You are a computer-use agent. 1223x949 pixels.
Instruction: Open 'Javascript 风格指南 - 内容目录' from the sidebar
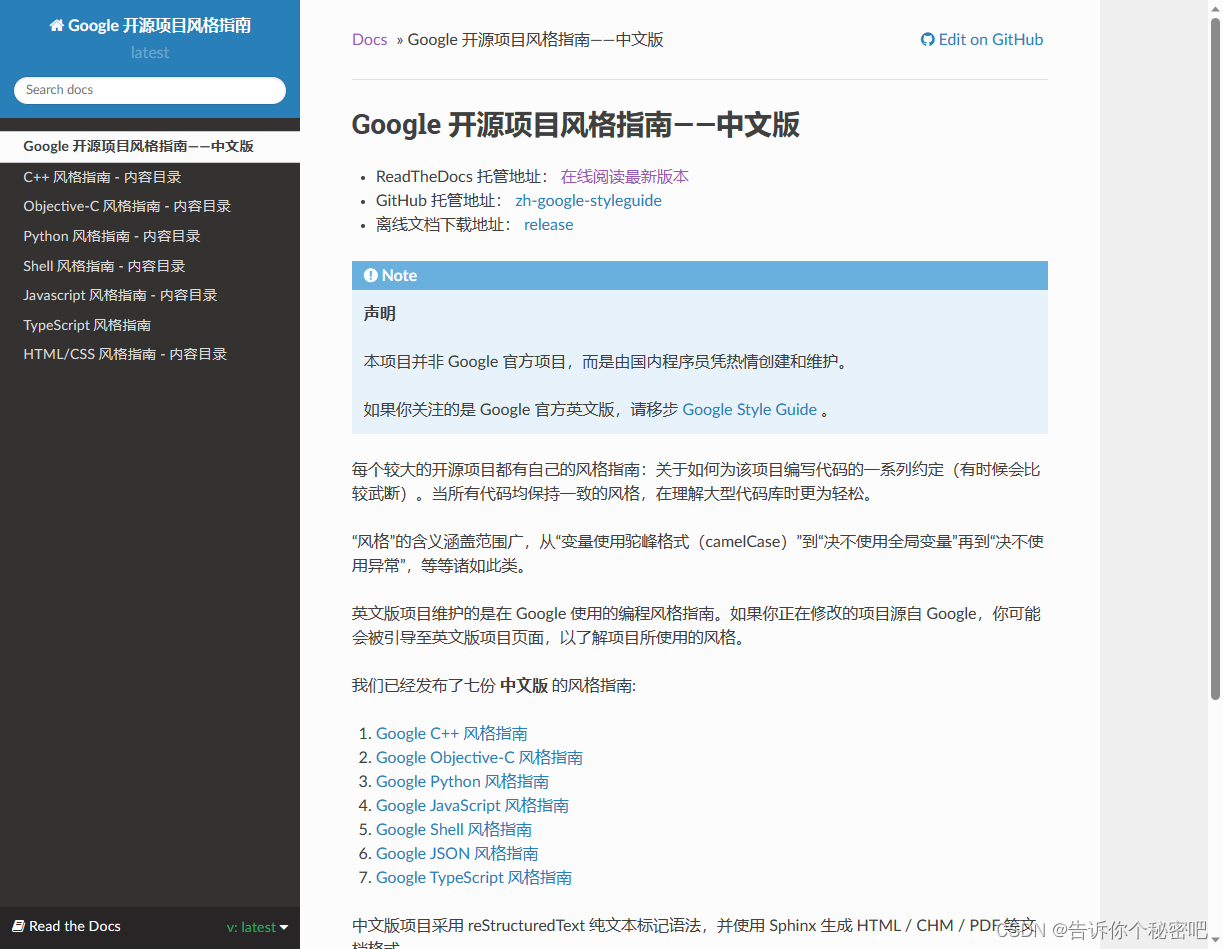120,295
